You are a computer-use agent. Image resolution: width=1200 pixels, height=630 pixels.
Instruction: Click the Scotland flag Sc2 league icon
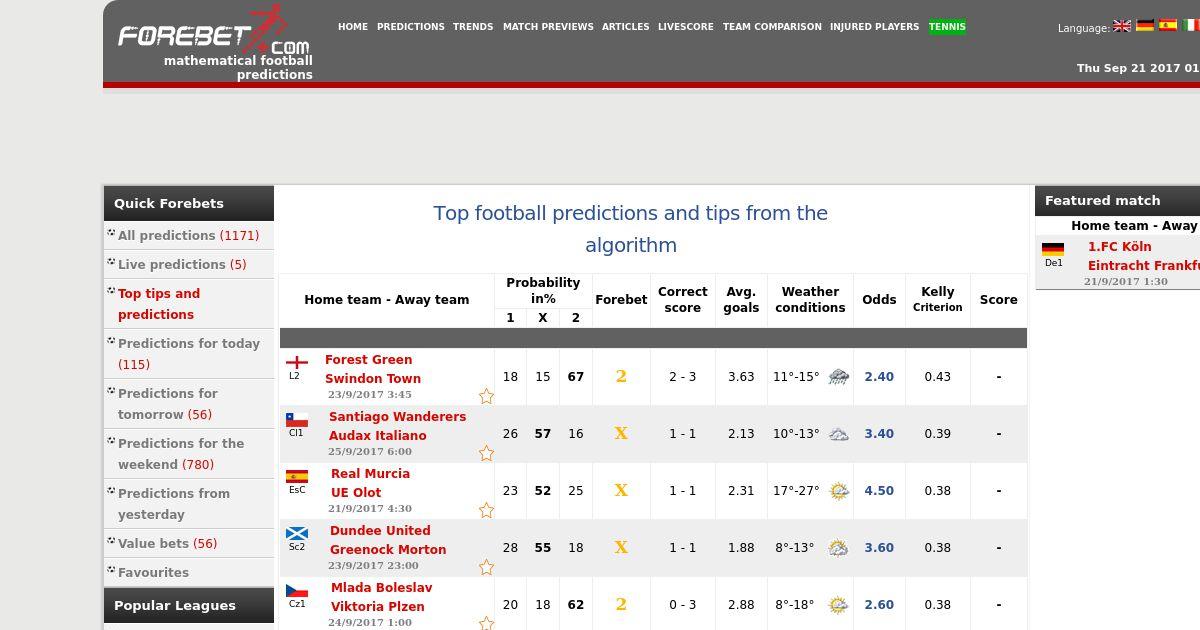[297, 534]
